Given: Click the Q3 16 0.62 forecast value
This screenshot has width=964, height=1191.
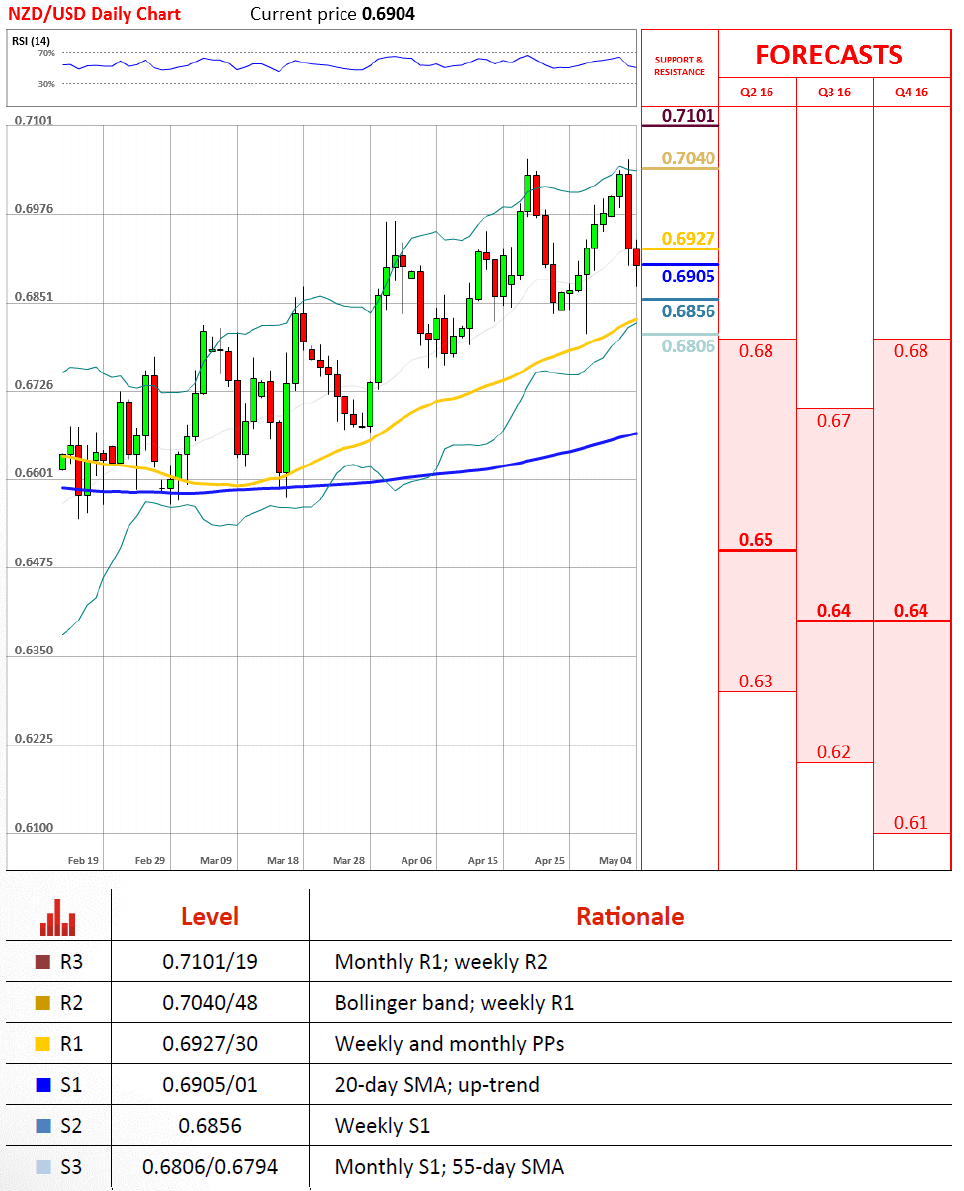Looking at the screenshot, I should click(833, 752).
